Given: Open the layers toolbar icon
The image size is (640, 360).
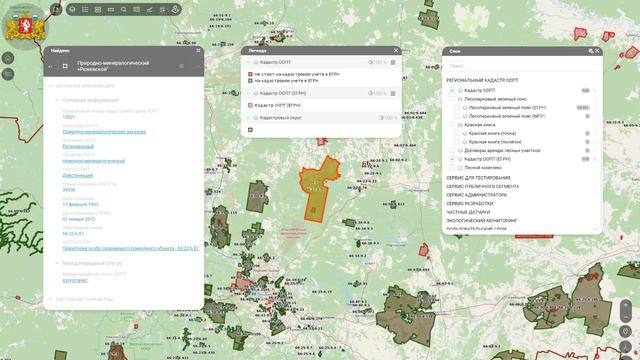Looking at the screenshot, I should tap(72, 9).
